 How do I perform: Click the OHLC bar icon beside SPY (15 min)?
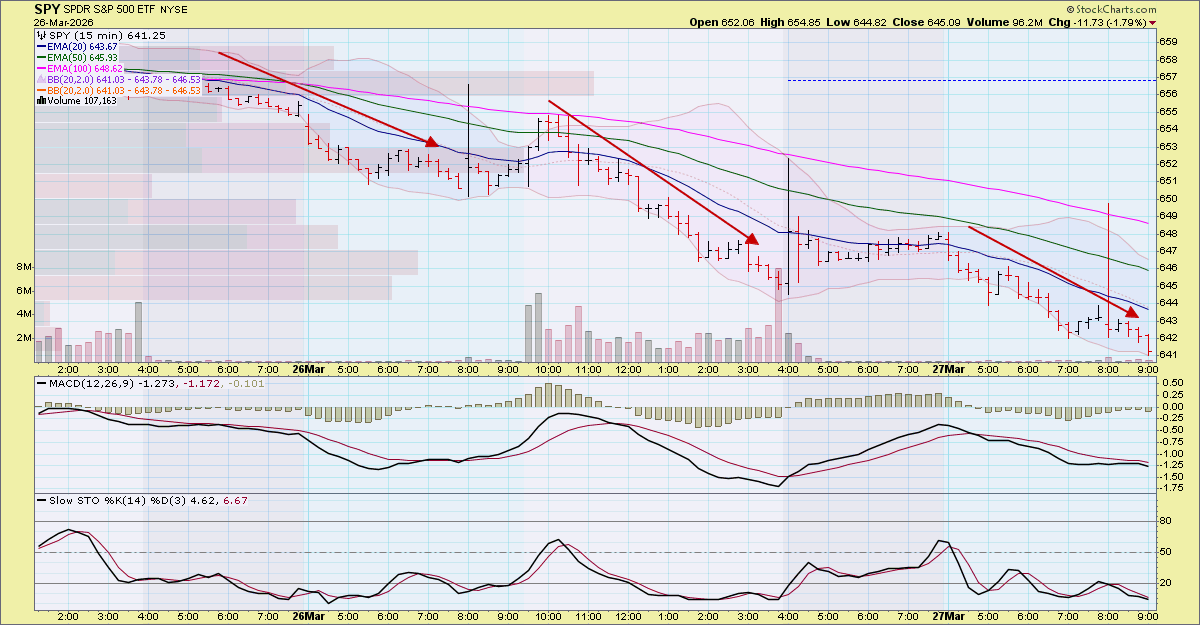[x=40, y=36]
